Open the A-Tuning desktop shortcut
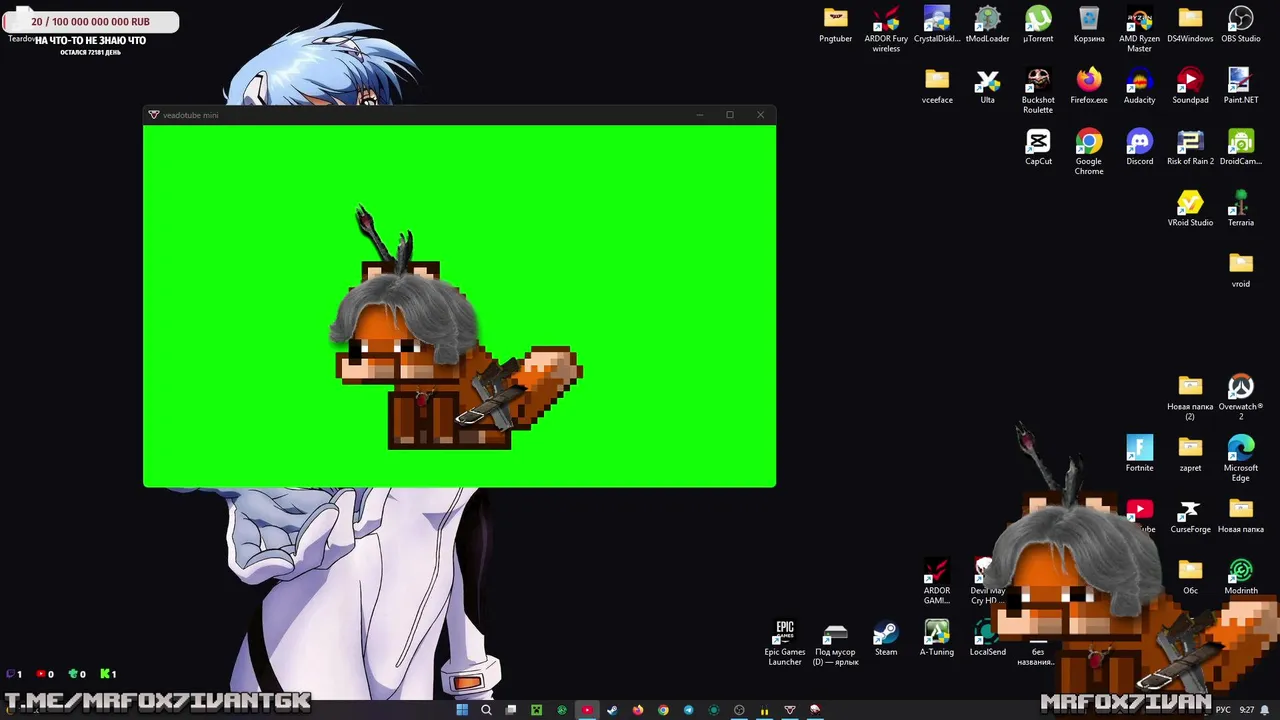 (937, 637)
